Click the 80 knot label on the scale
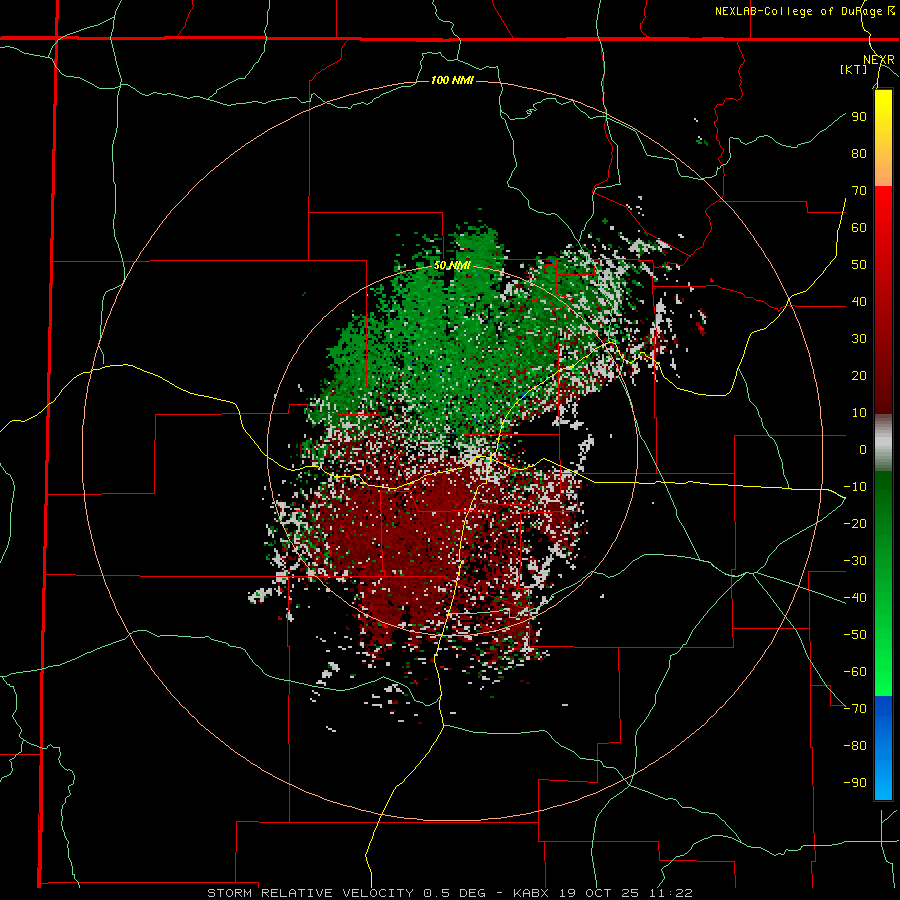The height and width of the screenshot is (900, 900). (x=859, y=153)
